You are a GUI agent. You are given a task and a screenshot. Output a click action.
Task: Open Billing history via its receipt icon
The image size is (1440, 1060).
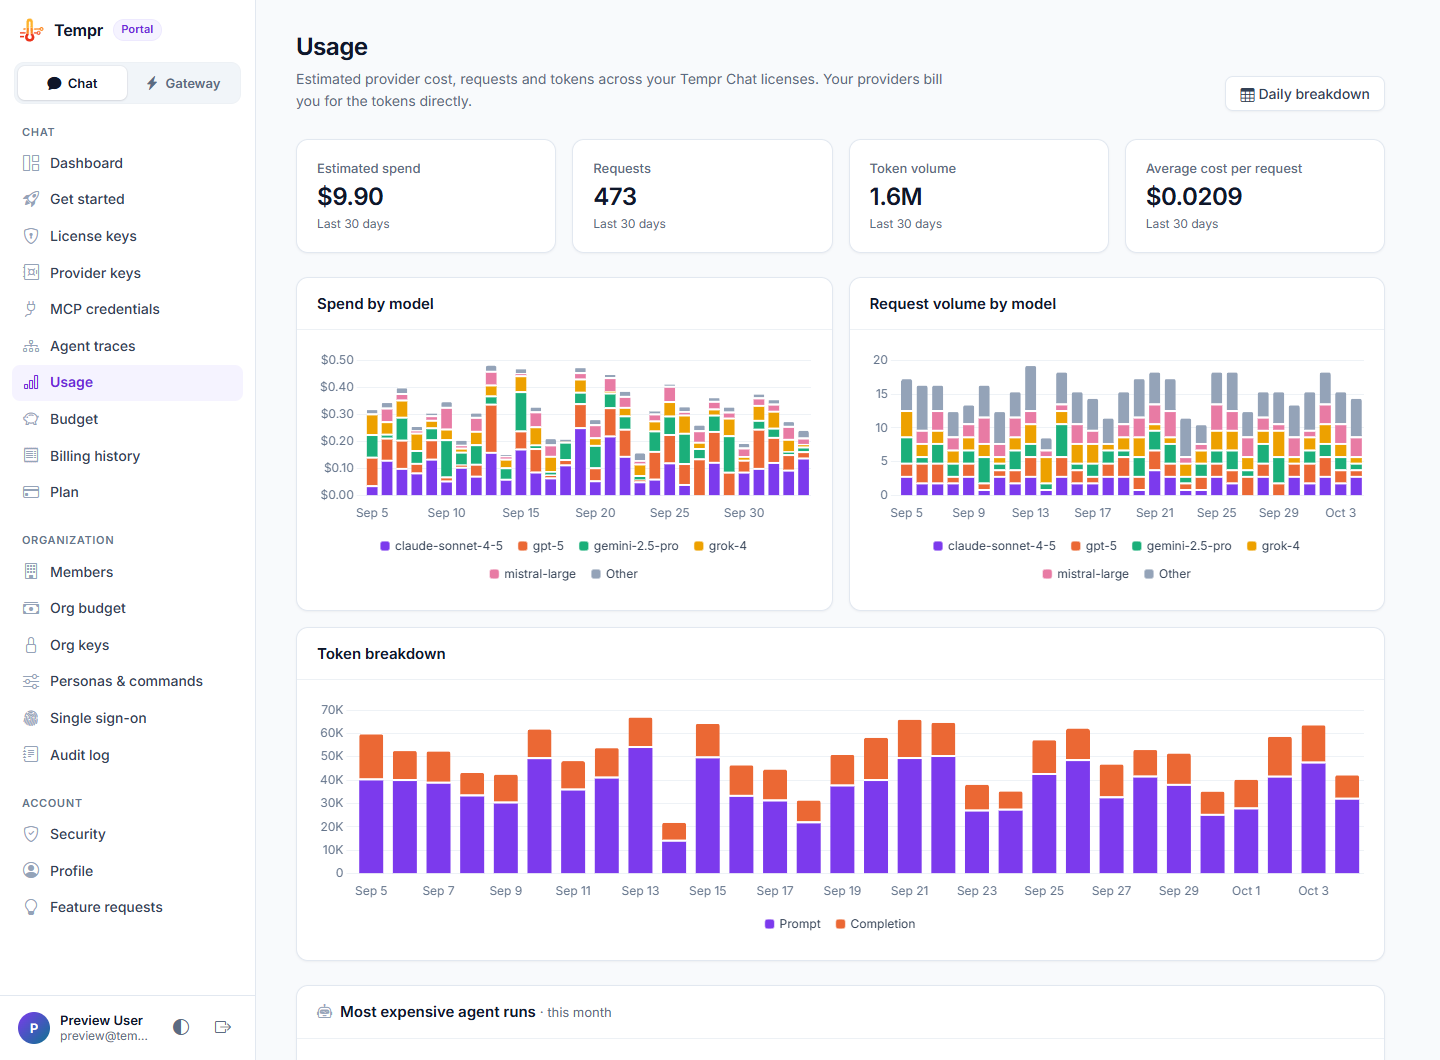(31, 456)
